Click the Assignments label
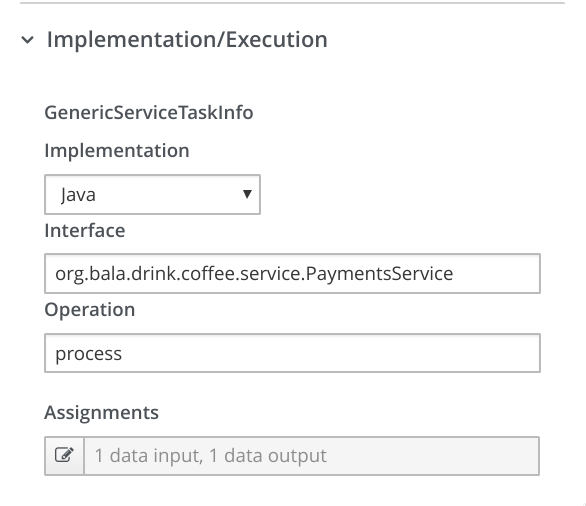The image size is (586, 506). [x=102, y=413]
